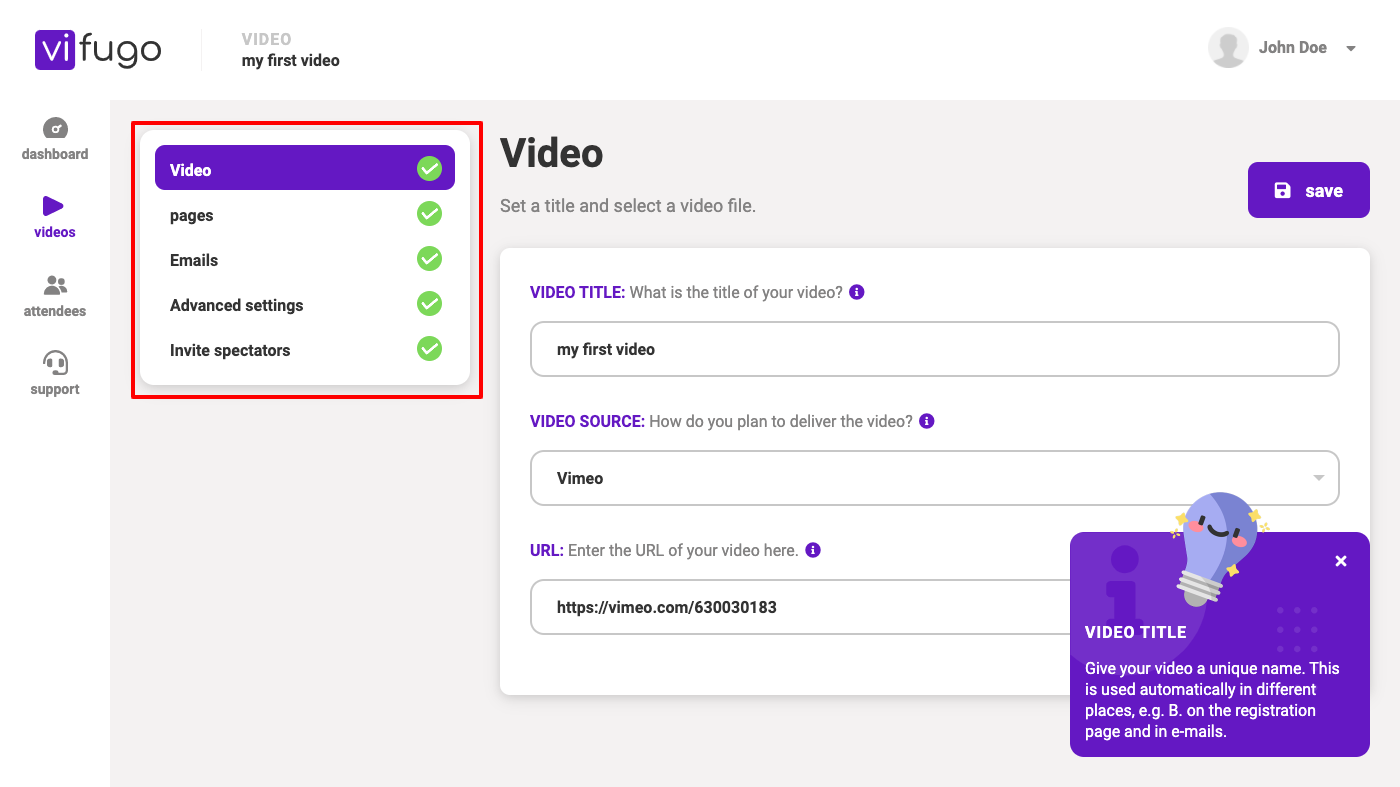Click the 'Video' page heading
1400x787 pixels.
pos(552,153)
